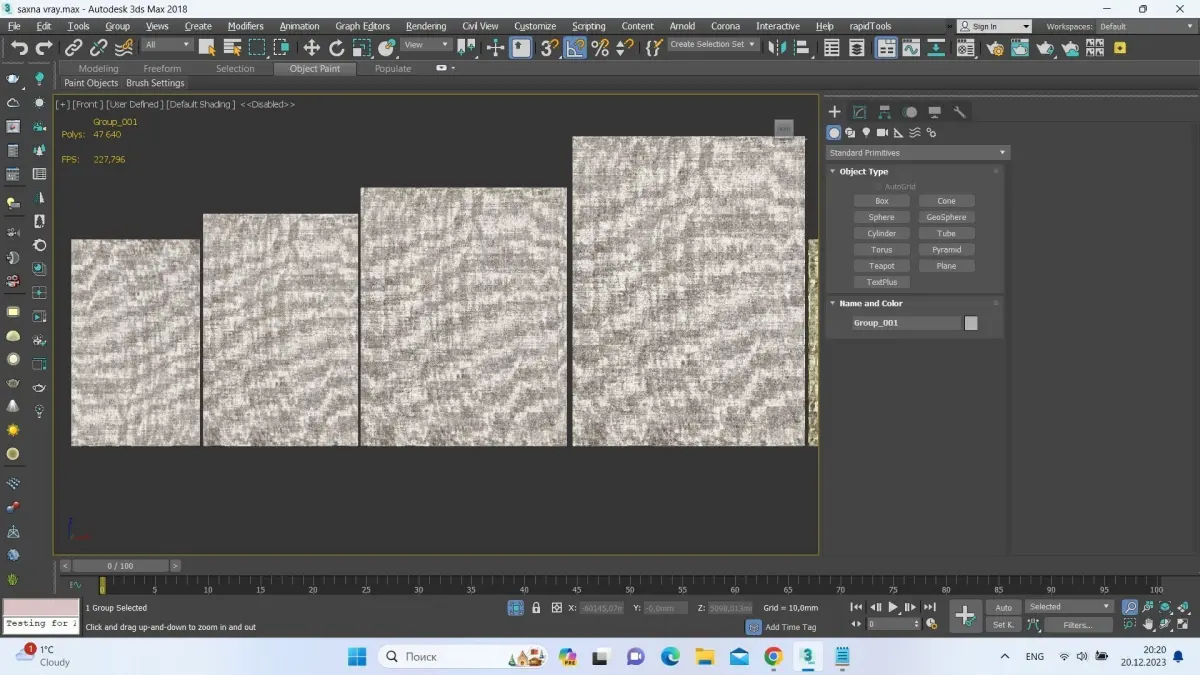
Task: Open the selection filter All dropdown
Action: pyautogui.click(x=167, y=45)
